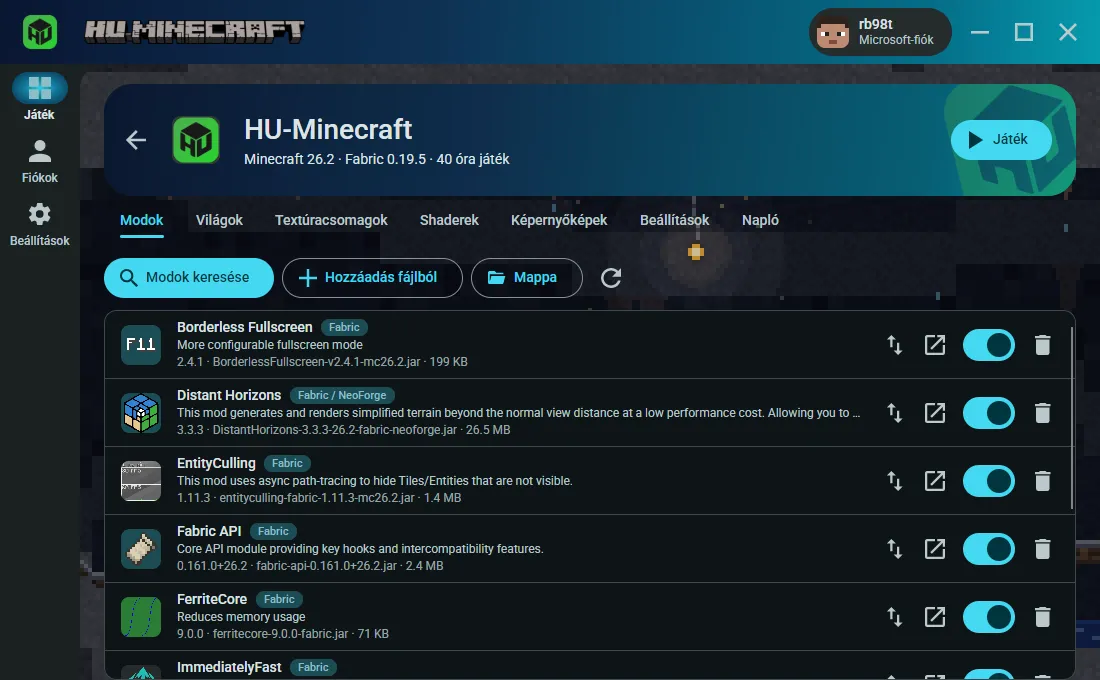Go back with the left arrow
The width and height of the screenshot is (1100, 680).
pyautogui.click(x=136, y=140)
